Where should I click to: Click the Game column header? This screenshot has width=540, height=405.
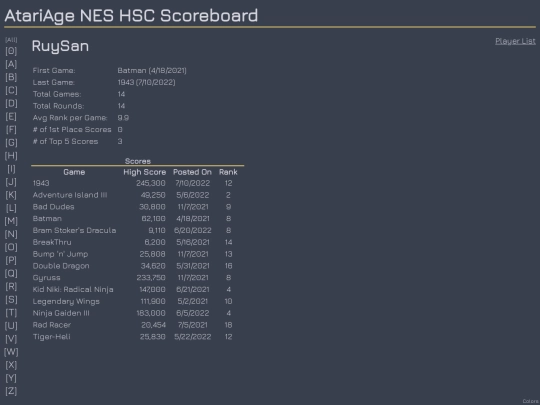point(74,172)
